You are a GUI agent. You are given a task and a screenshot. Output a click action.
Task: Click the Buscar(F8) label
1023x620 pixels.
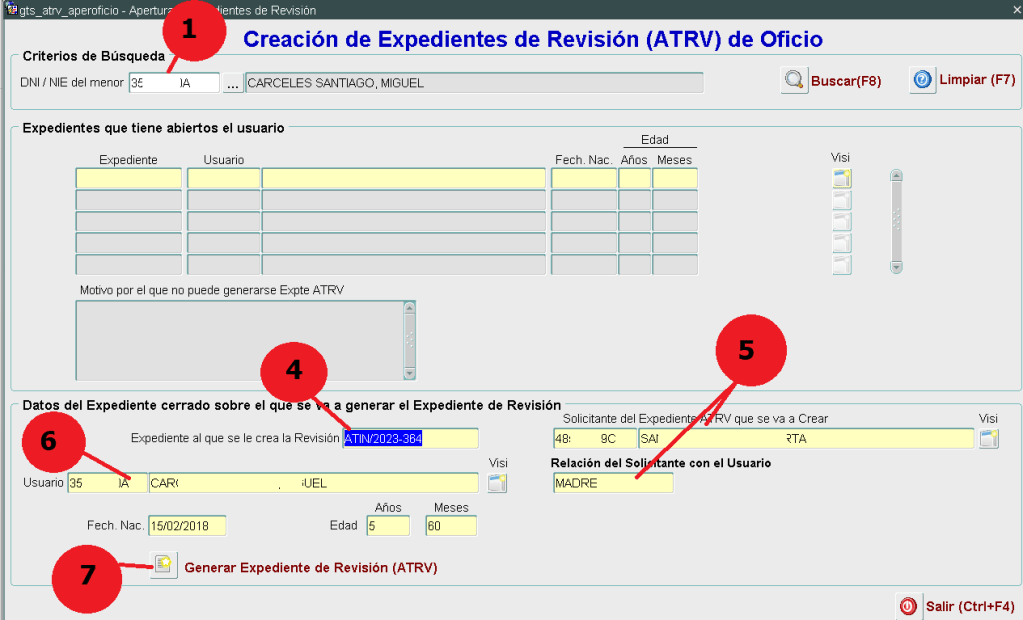(x=846, y=81)
